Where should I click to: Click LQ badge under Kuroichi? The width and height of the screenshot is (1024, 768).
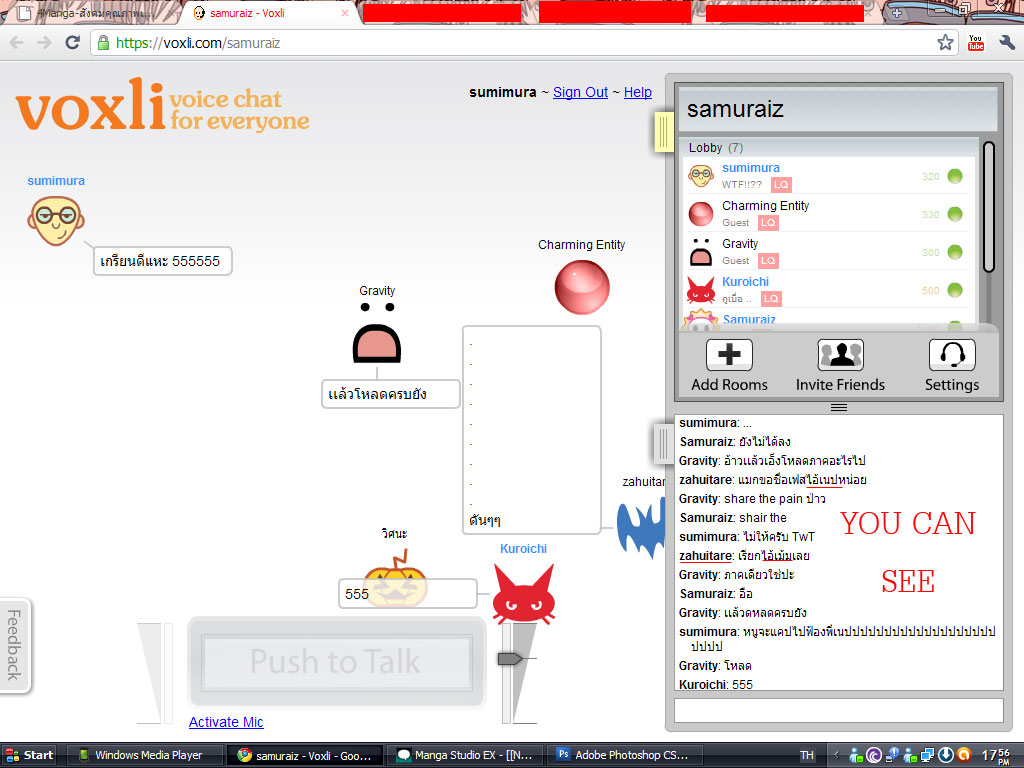pyautogui.click(x=771, y=298)
